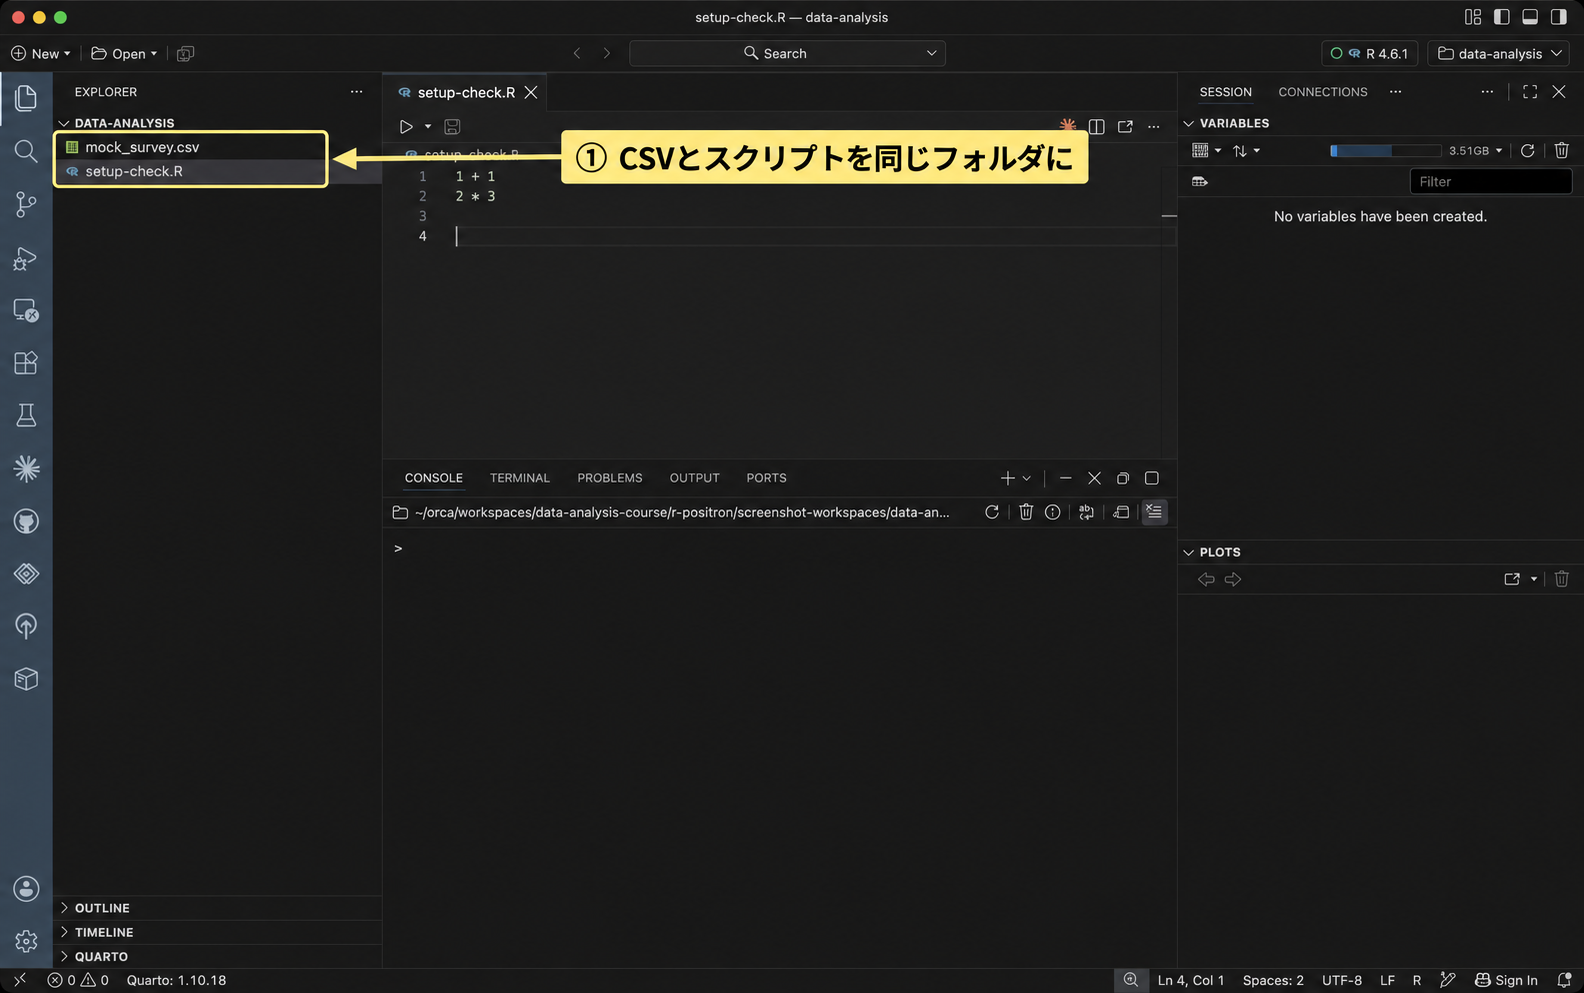The image size is (1584, 993).
Task: Open the Manage gear menu
Action: (x=26, y=941)
